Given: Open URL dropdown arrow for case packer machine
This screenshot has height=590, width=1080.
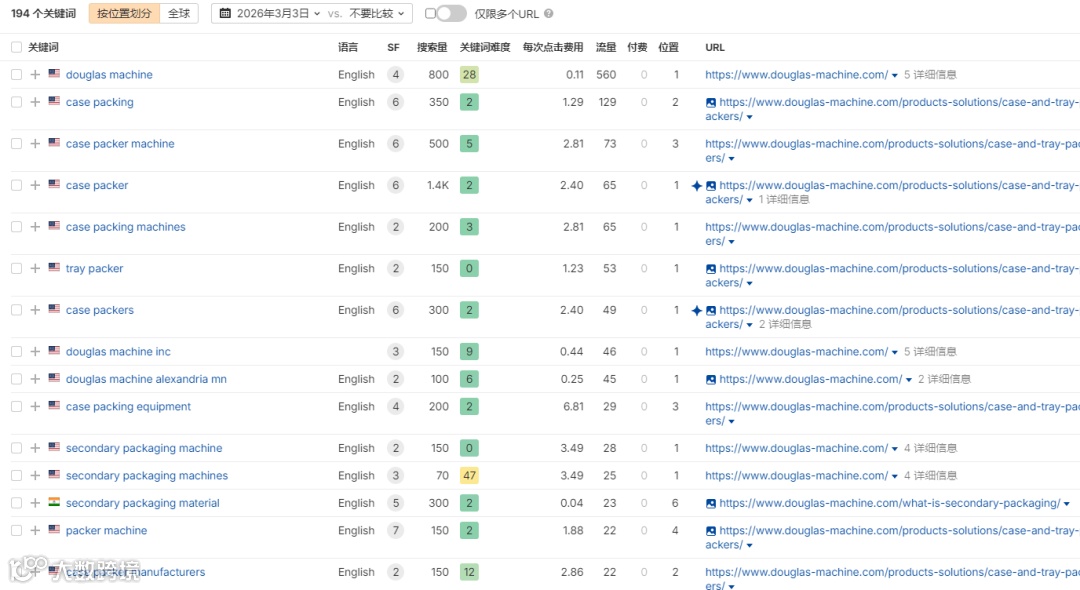Looking at the screenshot, I should coord(731,158).
